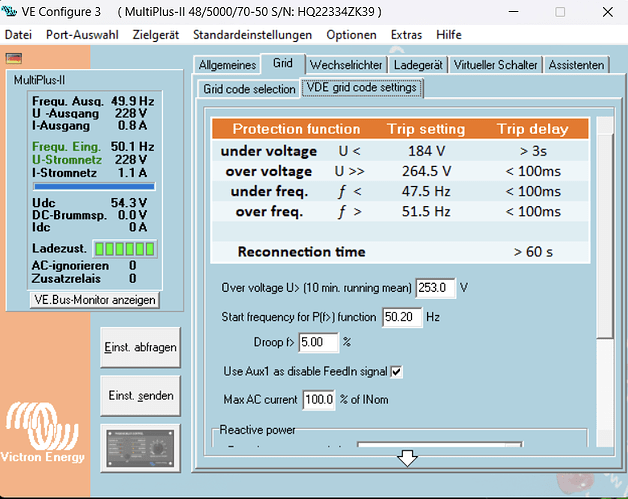Click the vertical scrollbar of settings panel
Screen dimensions: 628x499
coord(605,280)
